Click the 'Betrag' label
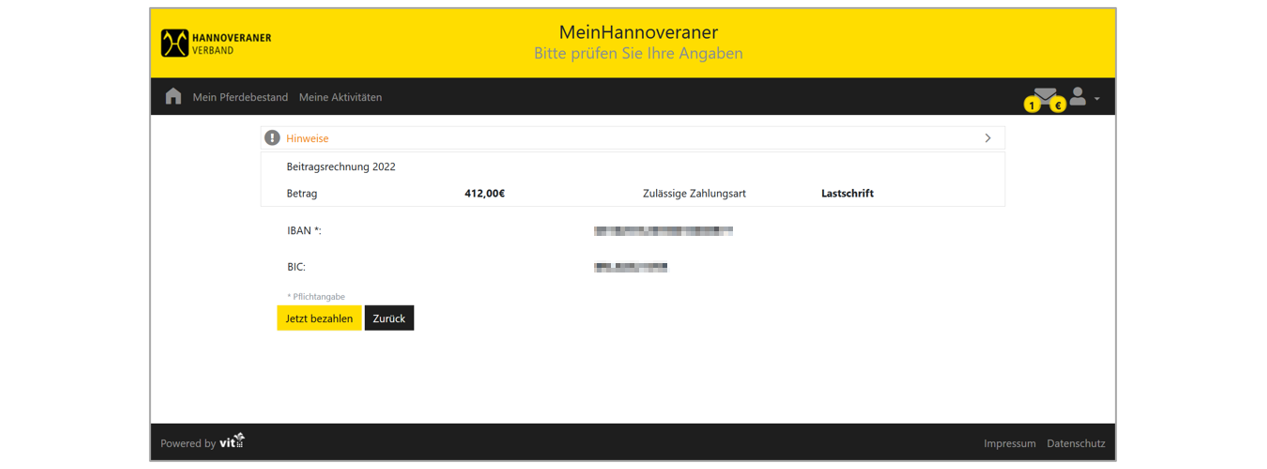The width and height of the screenshot is (1267, 469). coord(302,193)
